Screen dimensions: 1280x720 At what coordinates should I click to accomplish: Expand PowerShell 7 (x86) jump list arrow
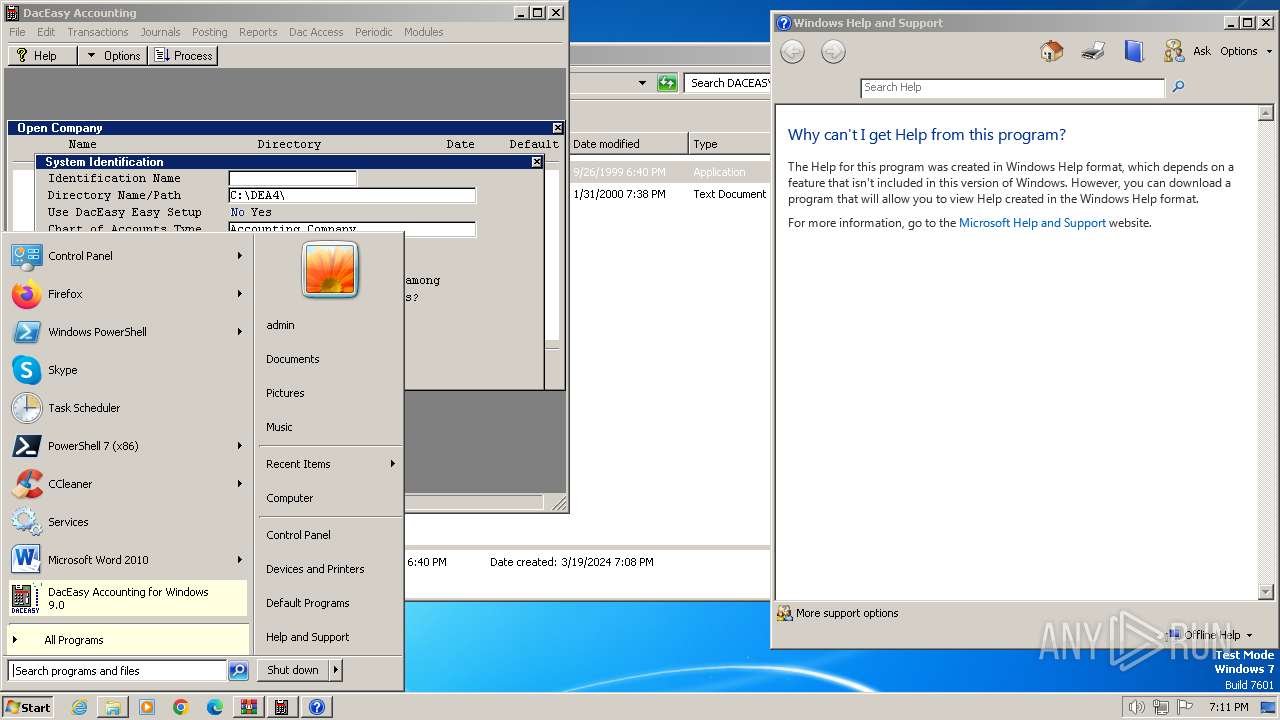(x=240, y=446)
